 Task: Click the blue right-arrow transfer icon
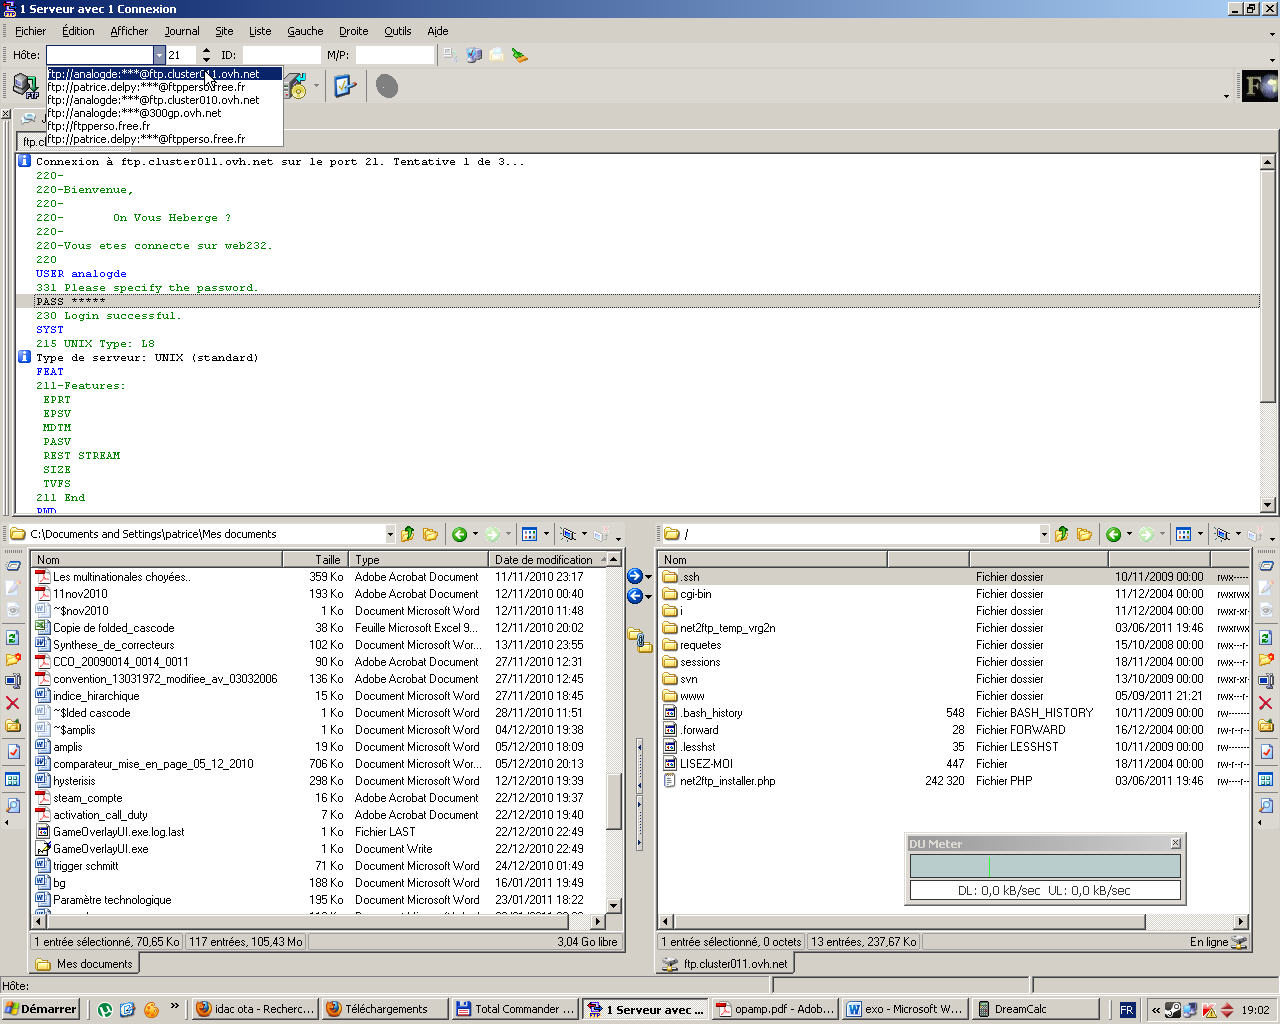tap(635, 576)
